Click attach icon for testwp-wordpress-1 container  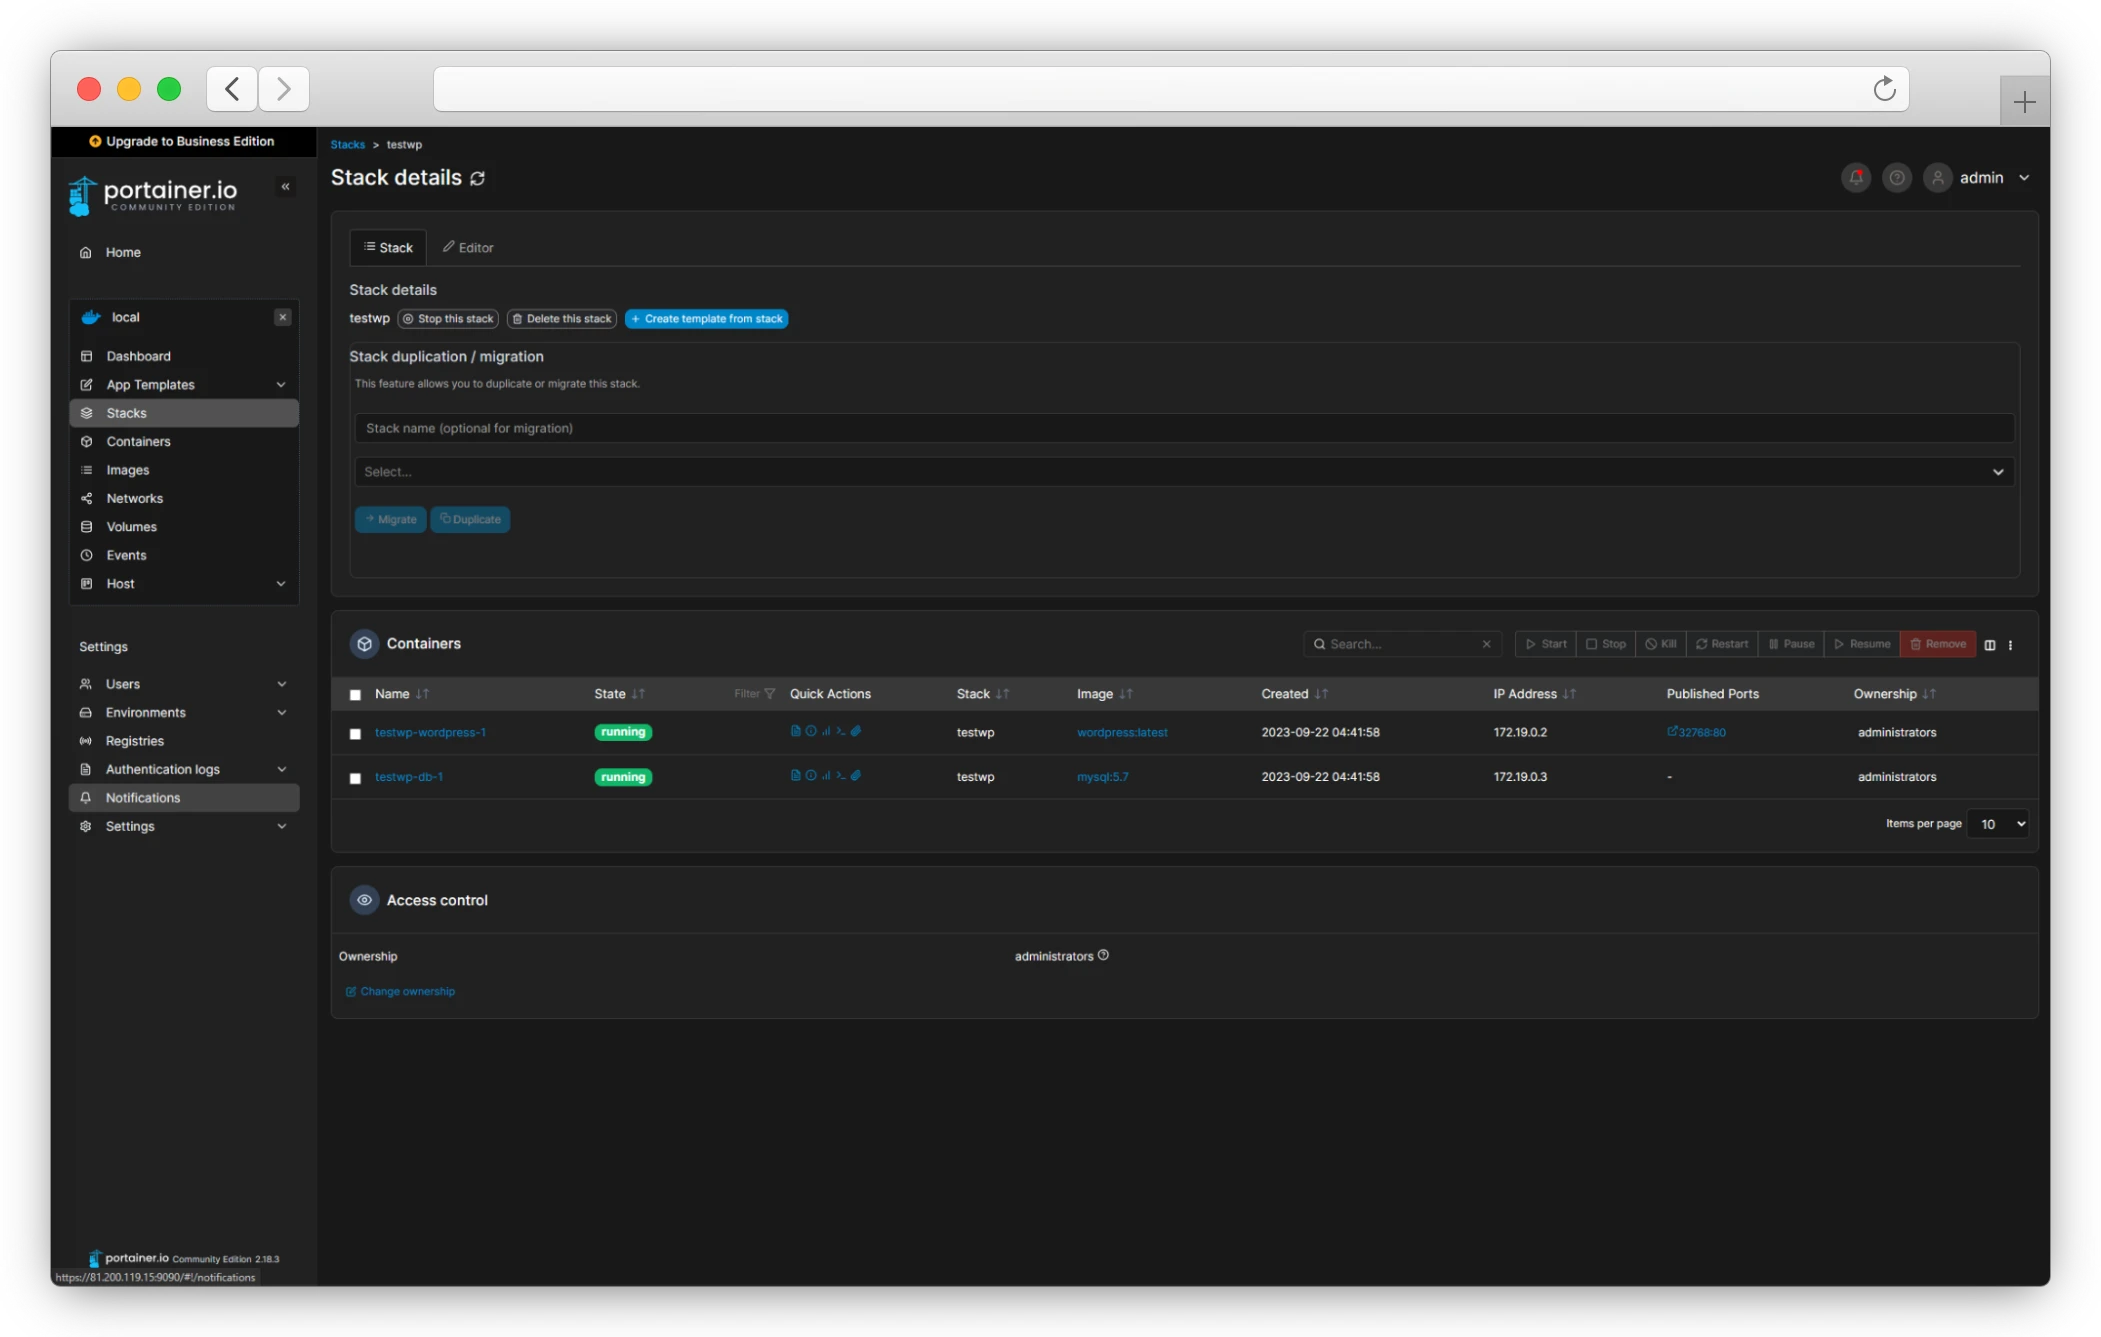856,731
